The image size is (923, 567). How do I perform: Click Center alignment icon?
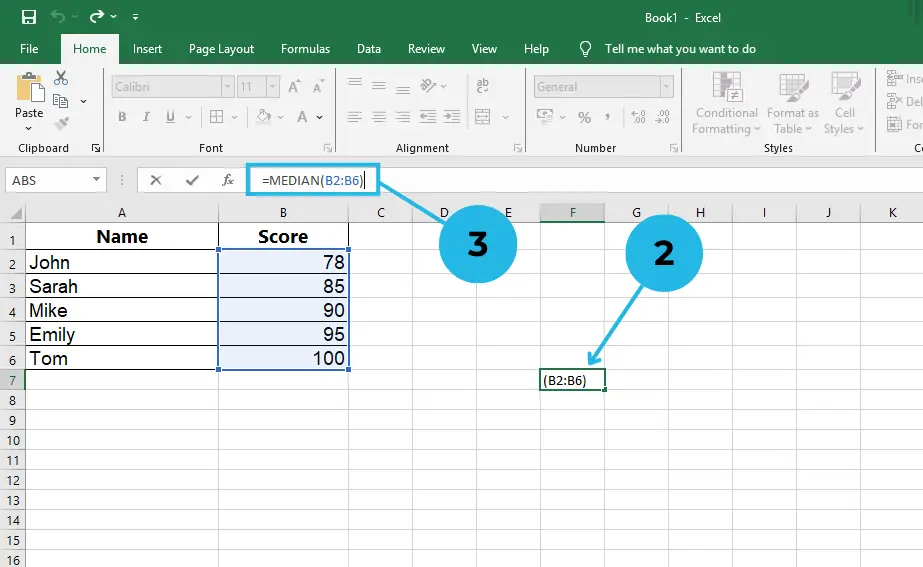point(379,117)
